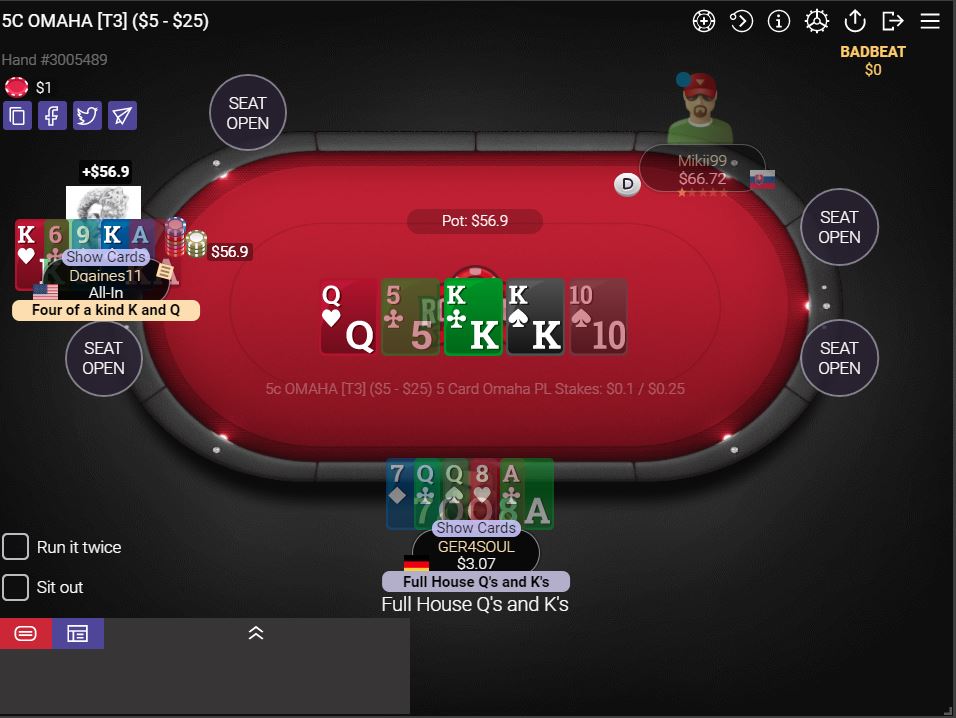The image size is (956, 718).
Task: Click Show Cards under GER4SOUL's hand
Action: (476, 528)
